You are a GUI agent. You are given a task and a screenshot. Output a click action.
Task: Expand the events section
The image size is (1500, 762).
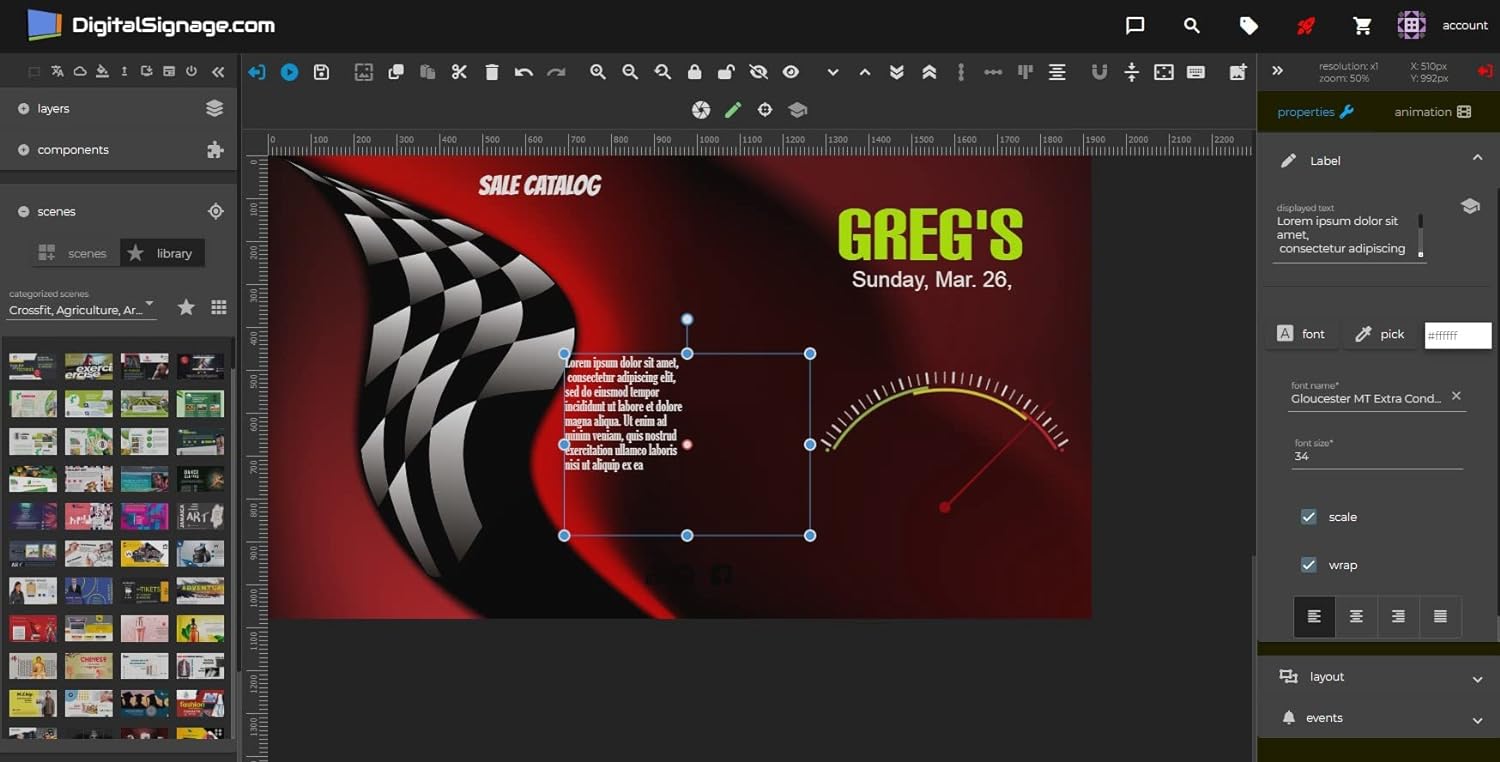pyautogui.click(x=1380, y=718)
